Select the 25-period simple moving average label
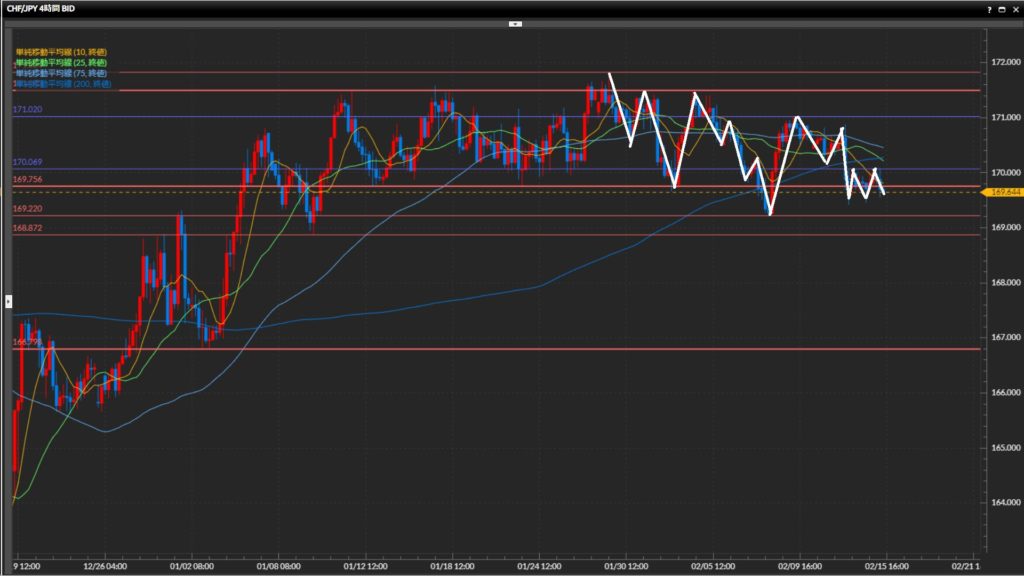The width and height of the screenshot is (1024, 576). click(x=61, y=62)
